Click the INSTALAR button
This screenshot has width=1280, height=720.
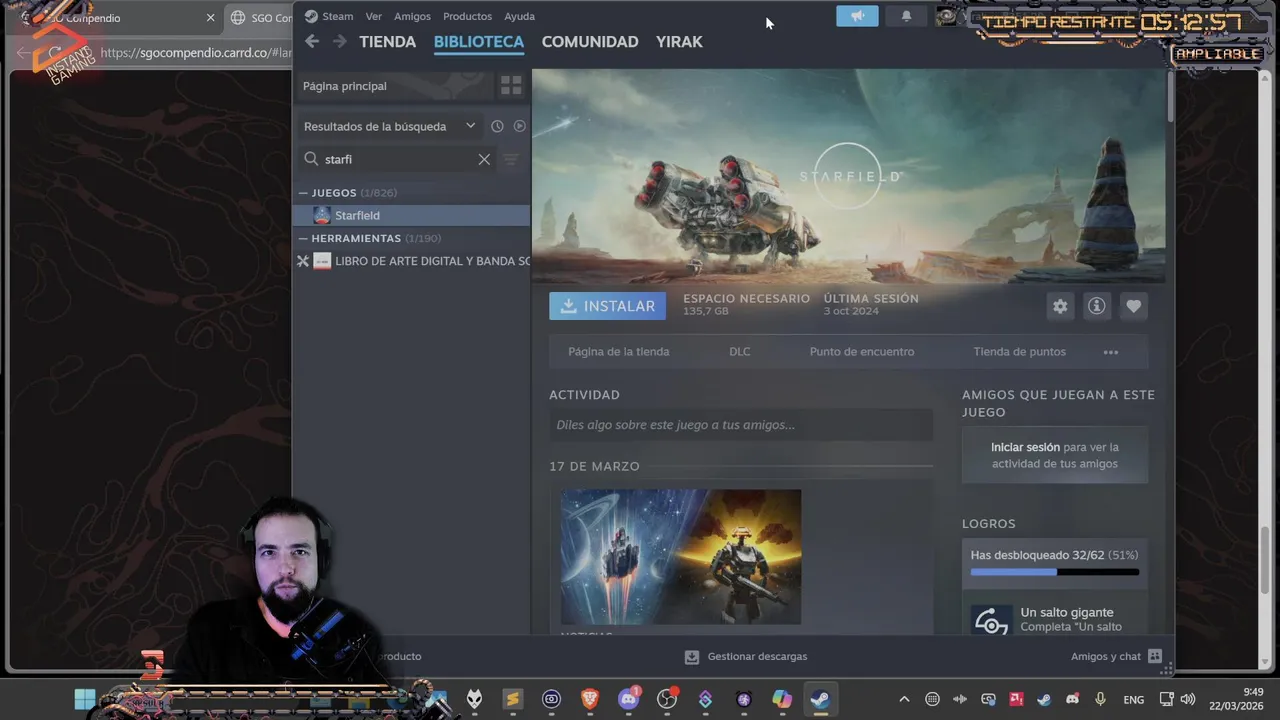pos(607,306)
